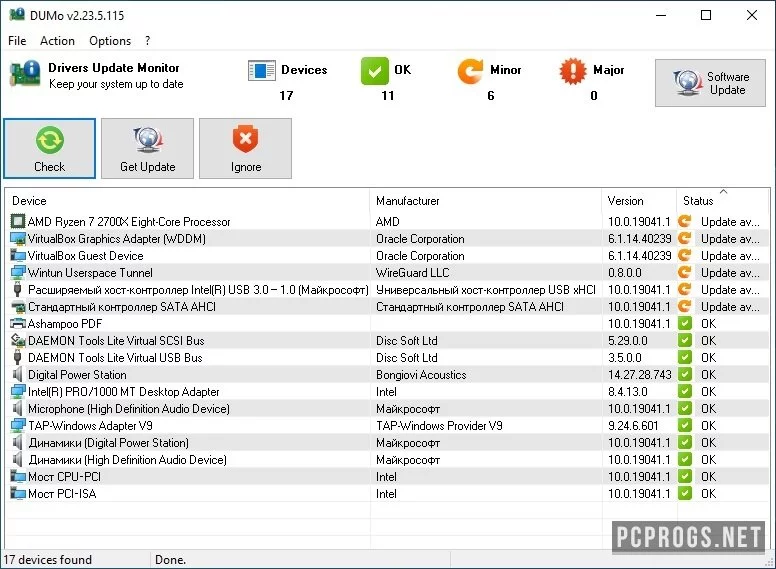Select the TAP-Windows Adapter V9 device name
This screenshot has height=569, width=776.
coord(90,426)
